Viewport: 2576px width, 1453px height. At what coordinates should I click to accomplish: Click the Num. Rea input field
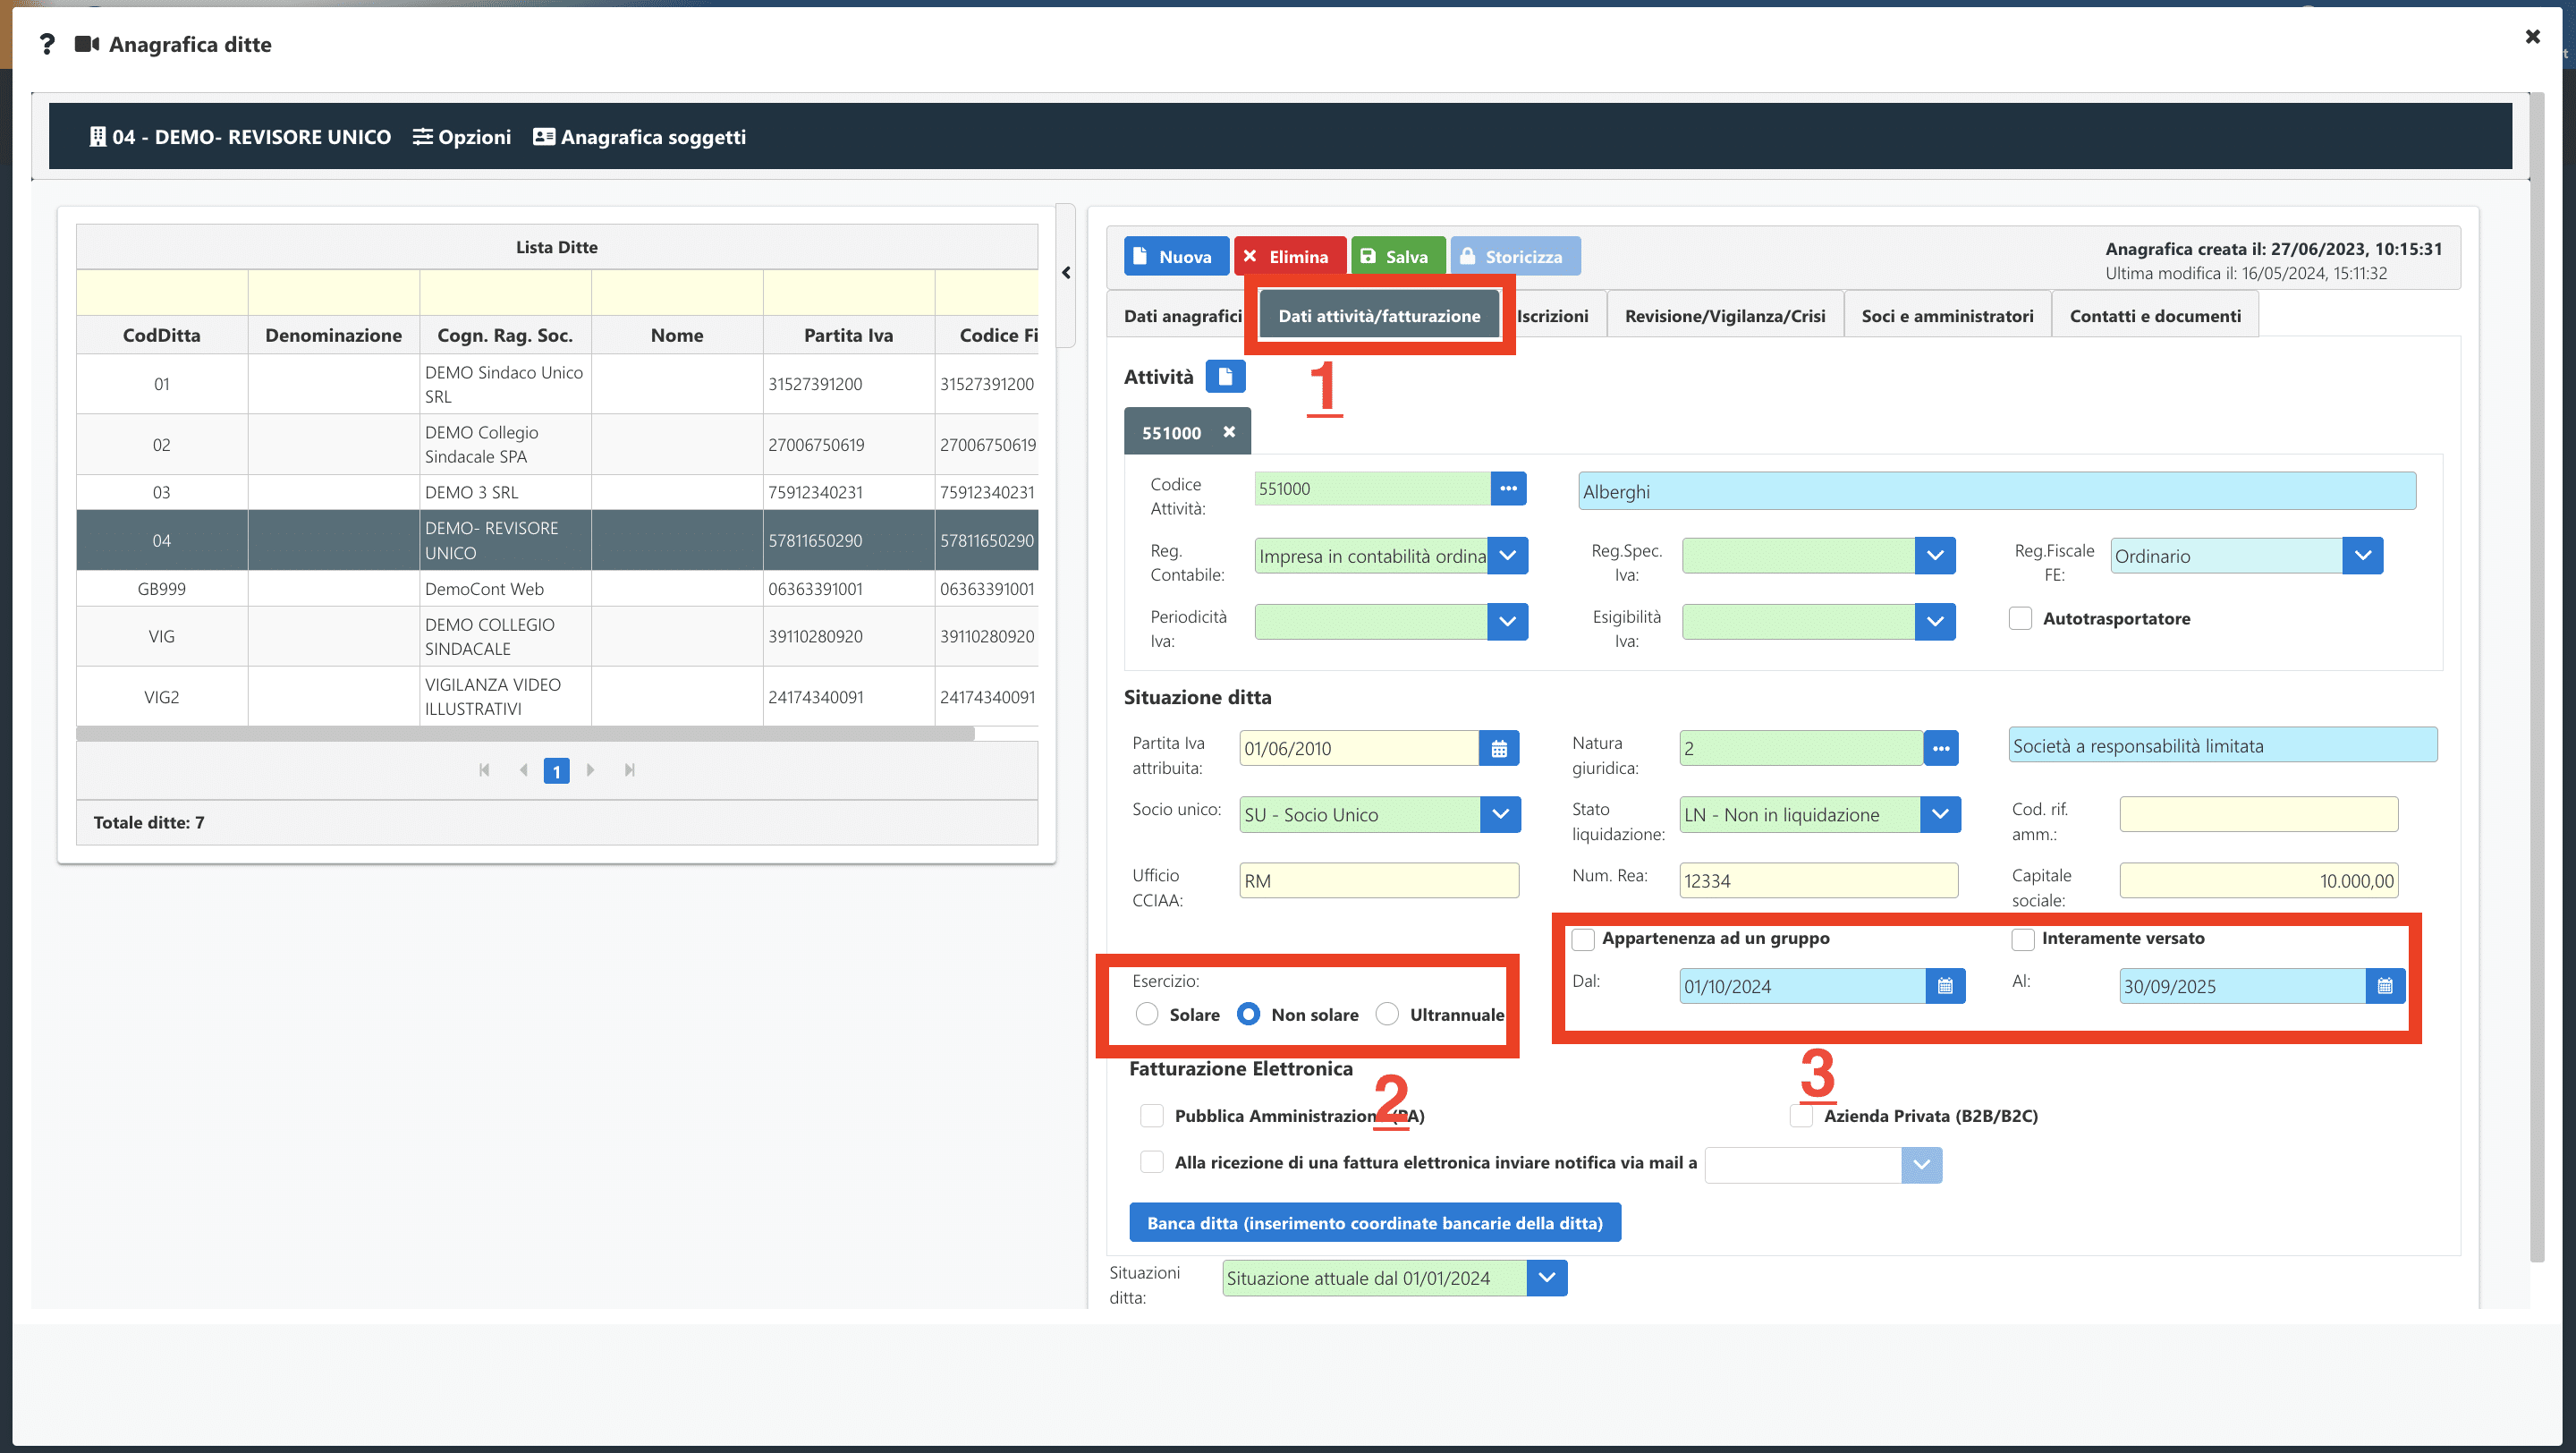1819,881
